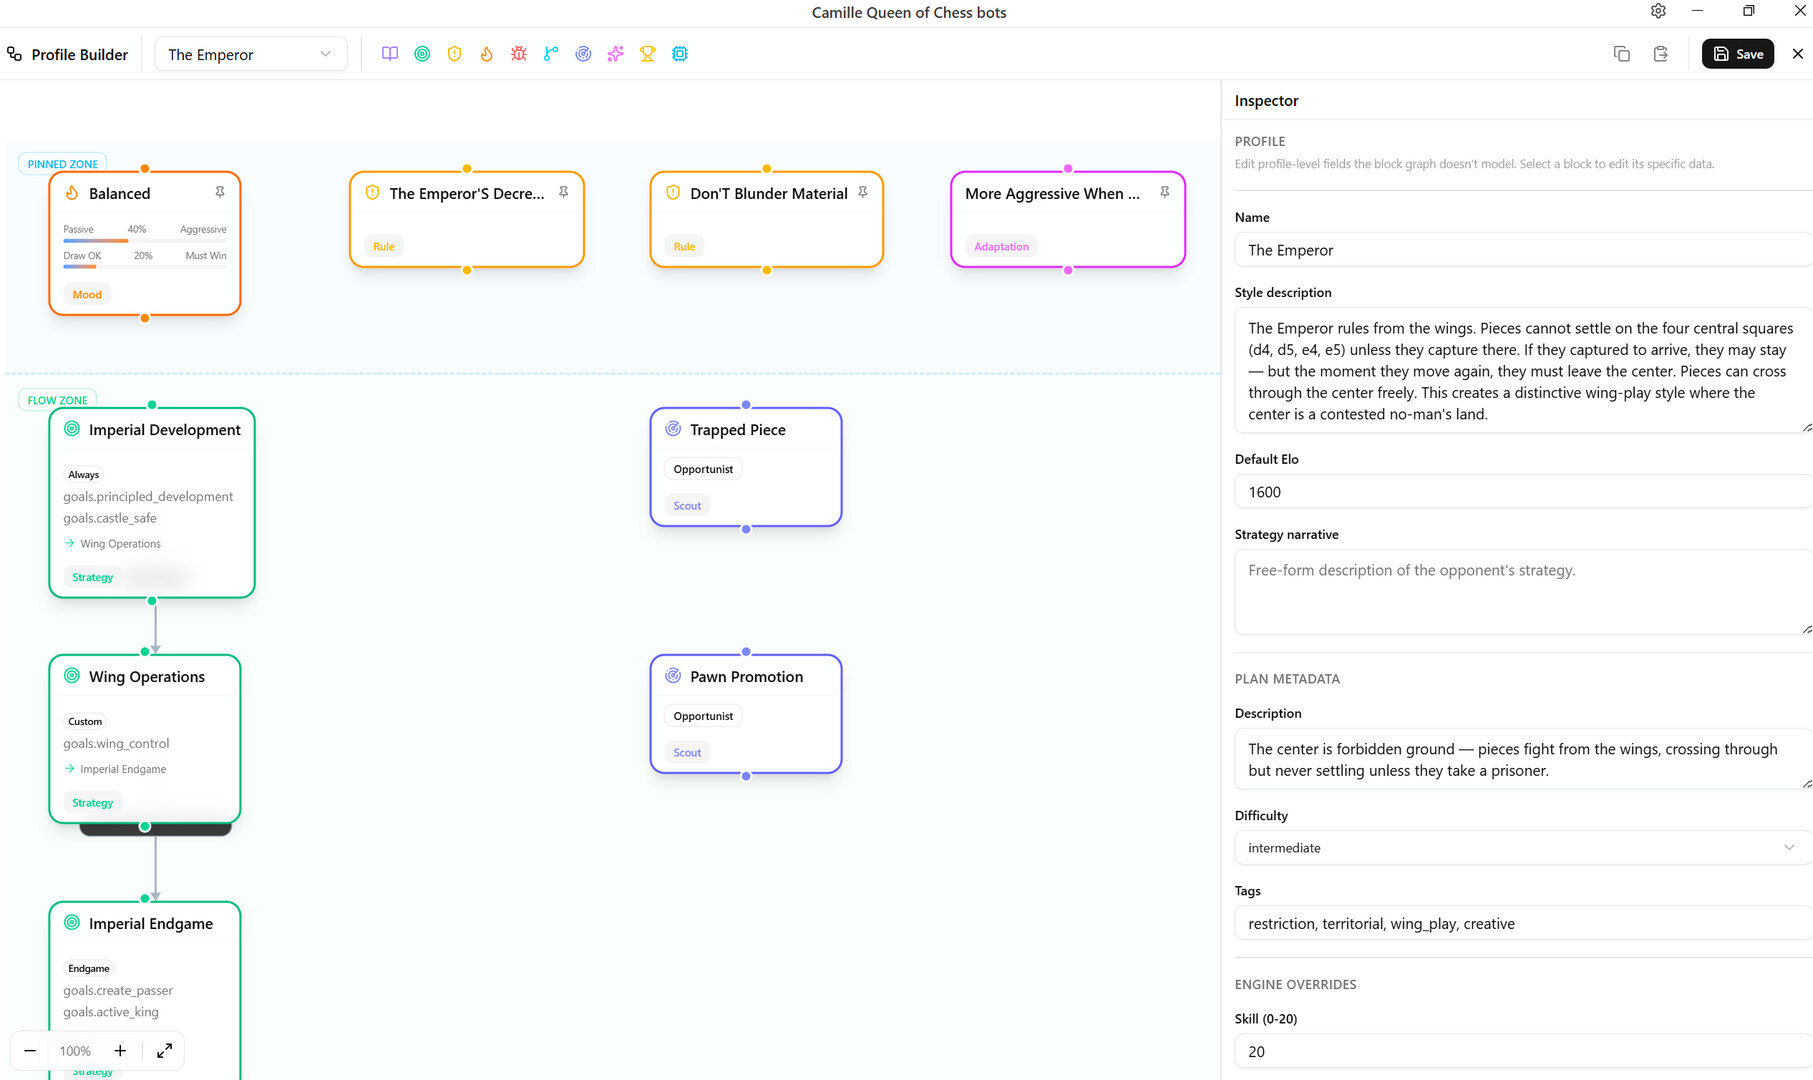Click Rule tag on Don't Blunder Material block
The image size is (1813, 1080).
point(684,246)
